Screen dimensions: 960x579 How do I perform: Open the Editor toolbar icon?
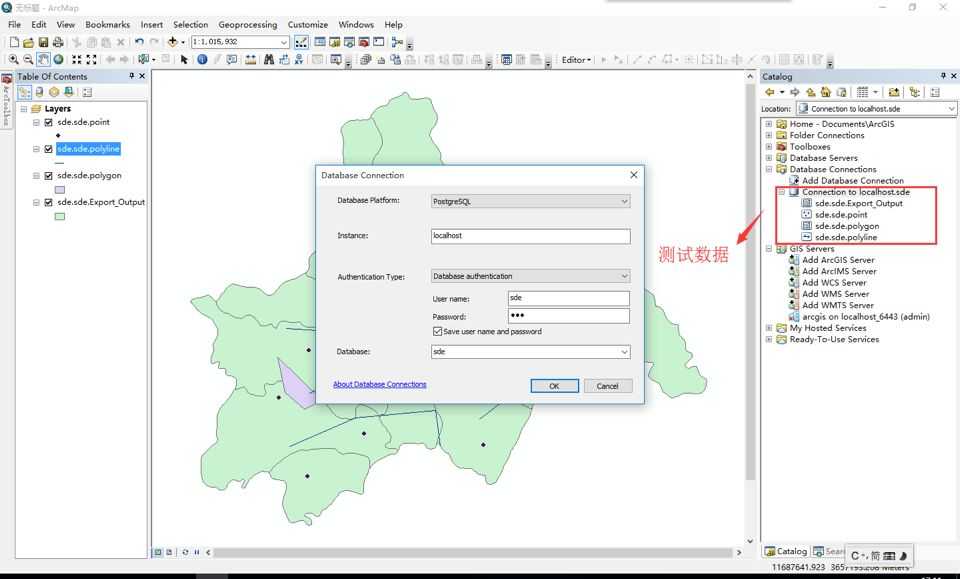tap(301, 42)
